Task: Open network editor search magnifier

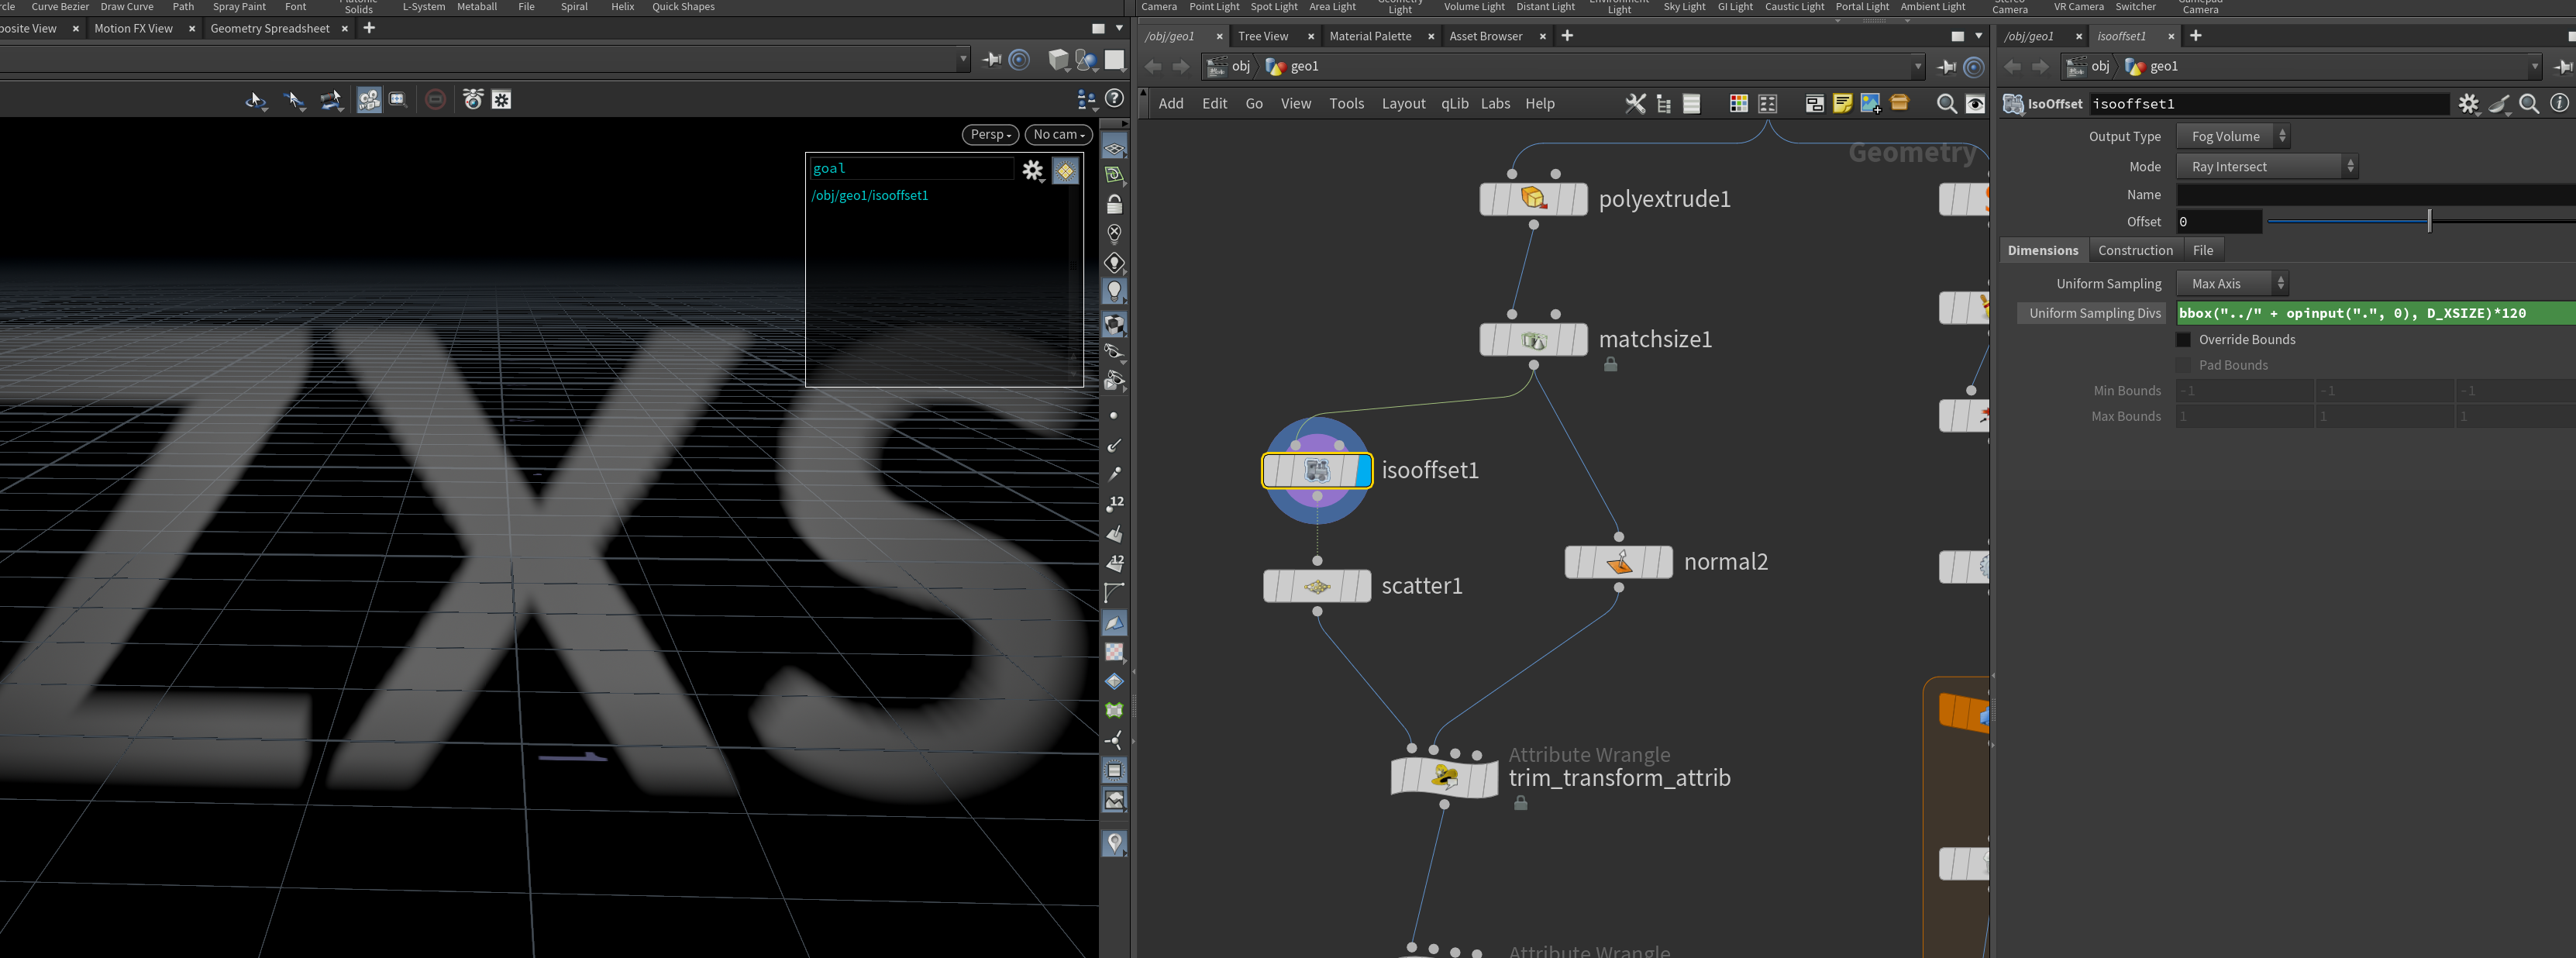Action: tap(1946, 104)
